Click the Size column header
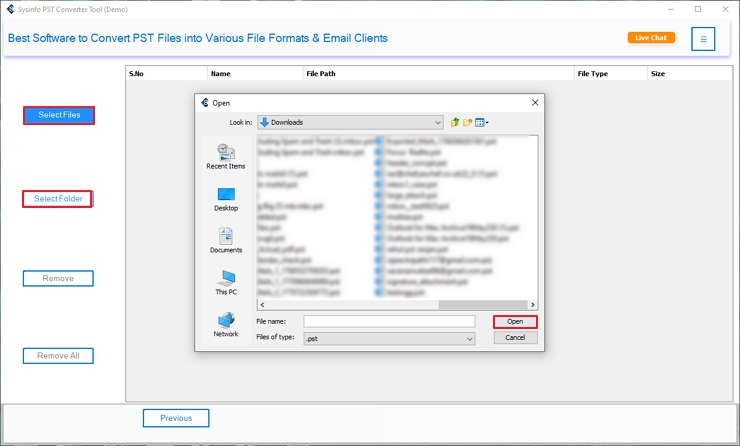Viewport: 740px width, 446px height. click(x=690, y=74)
